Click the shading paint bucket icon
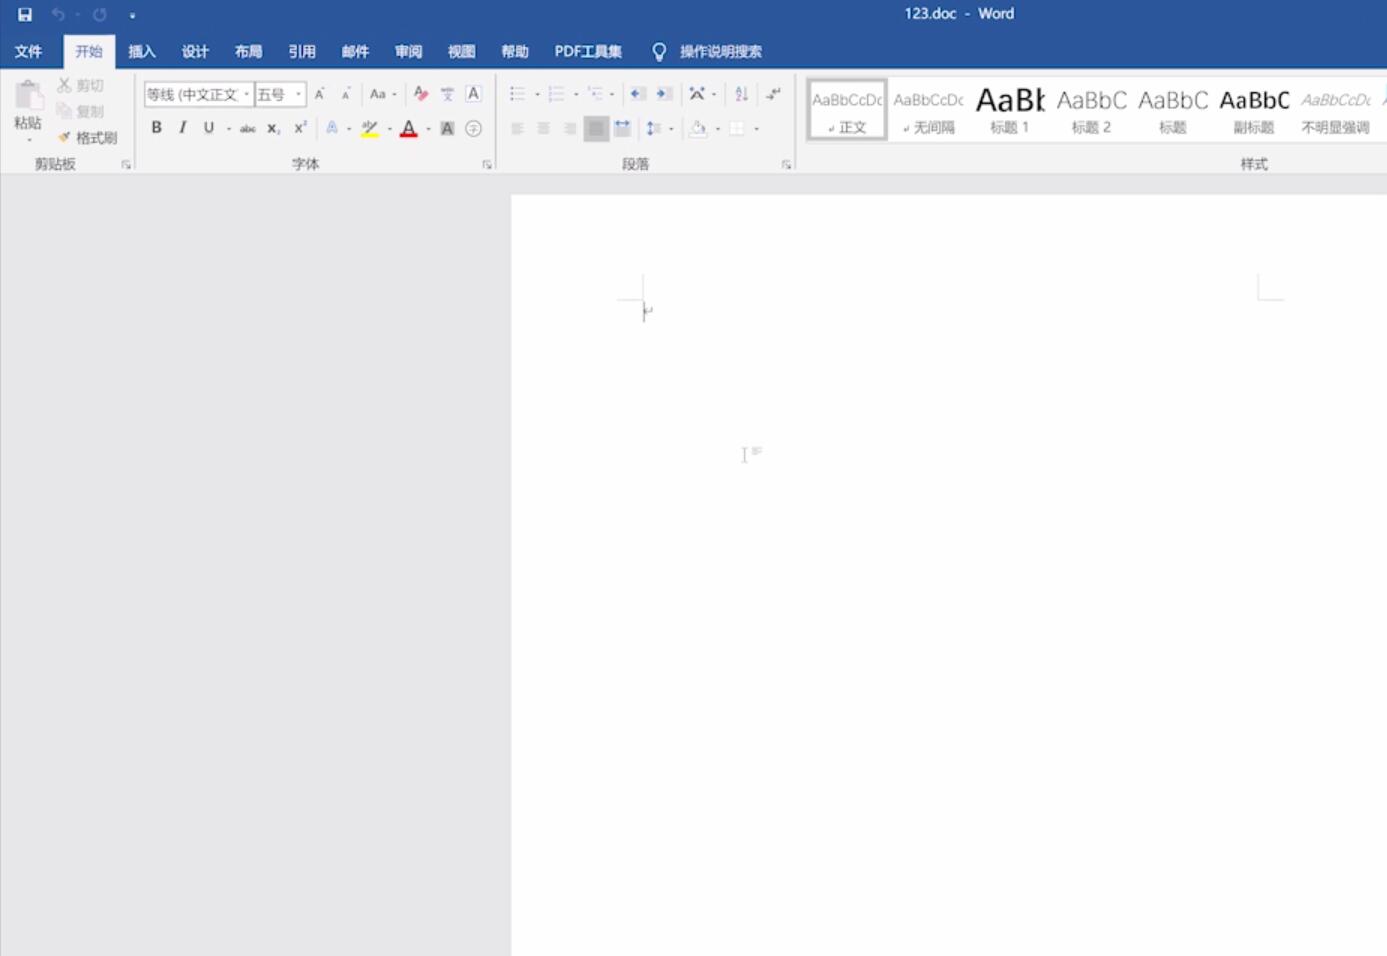 698,128
